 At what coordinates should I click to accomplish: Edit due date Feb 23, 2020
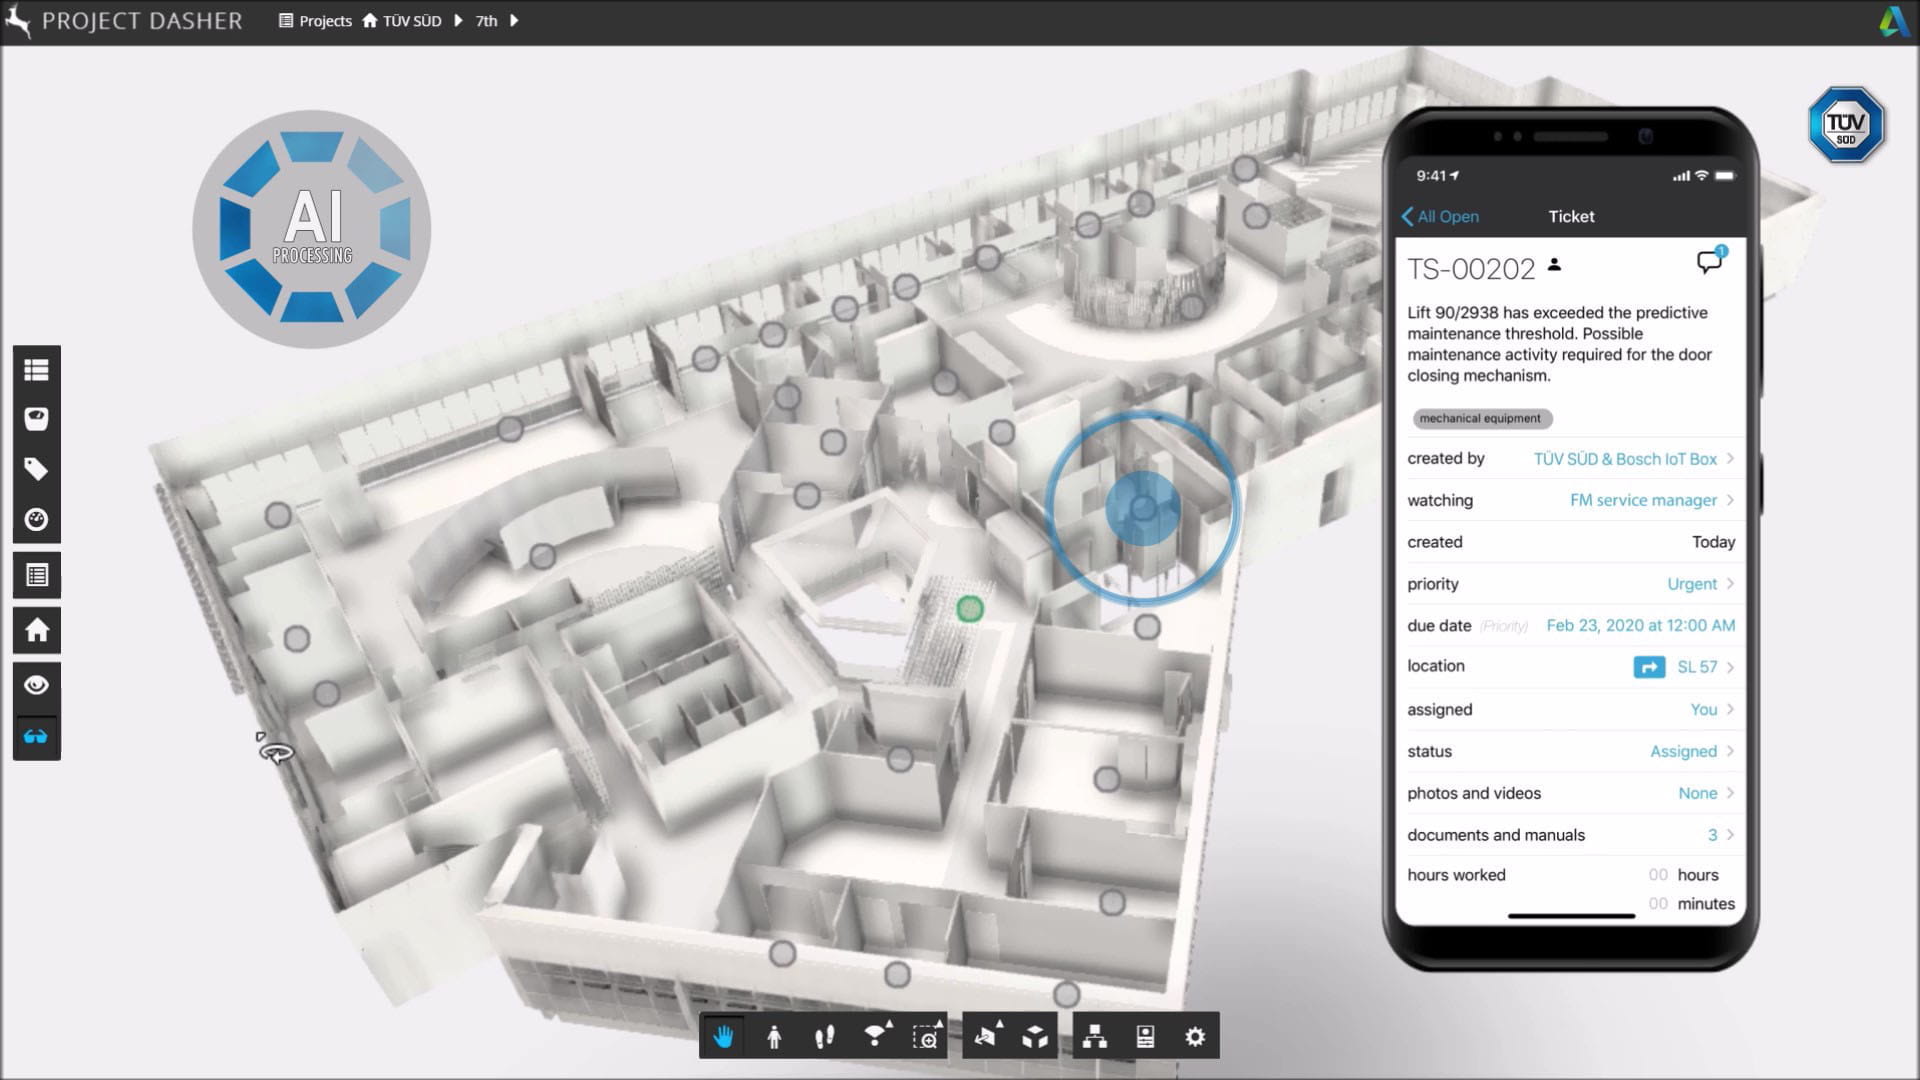pos(1641,625)
